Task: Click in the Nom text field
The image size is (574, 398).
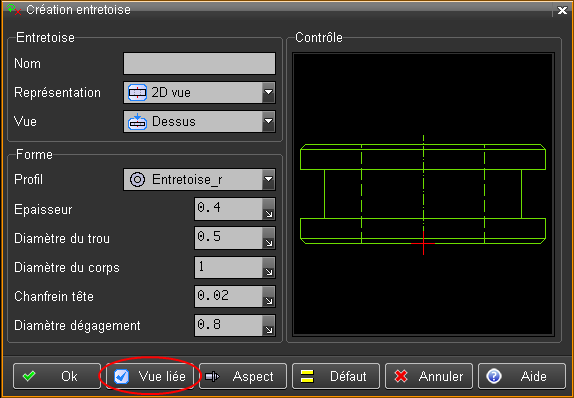Action: click(200, 63)
